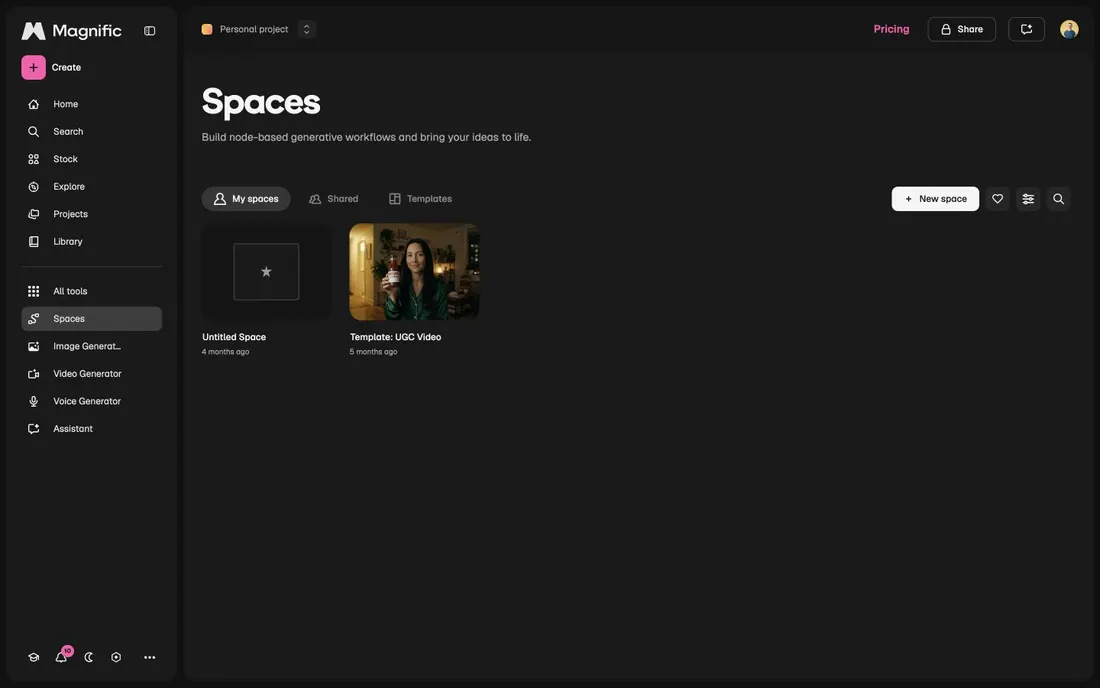Switch to Templates tab
The height and width of the screenshot is (688, 1100).
click(x=420, y=198)
